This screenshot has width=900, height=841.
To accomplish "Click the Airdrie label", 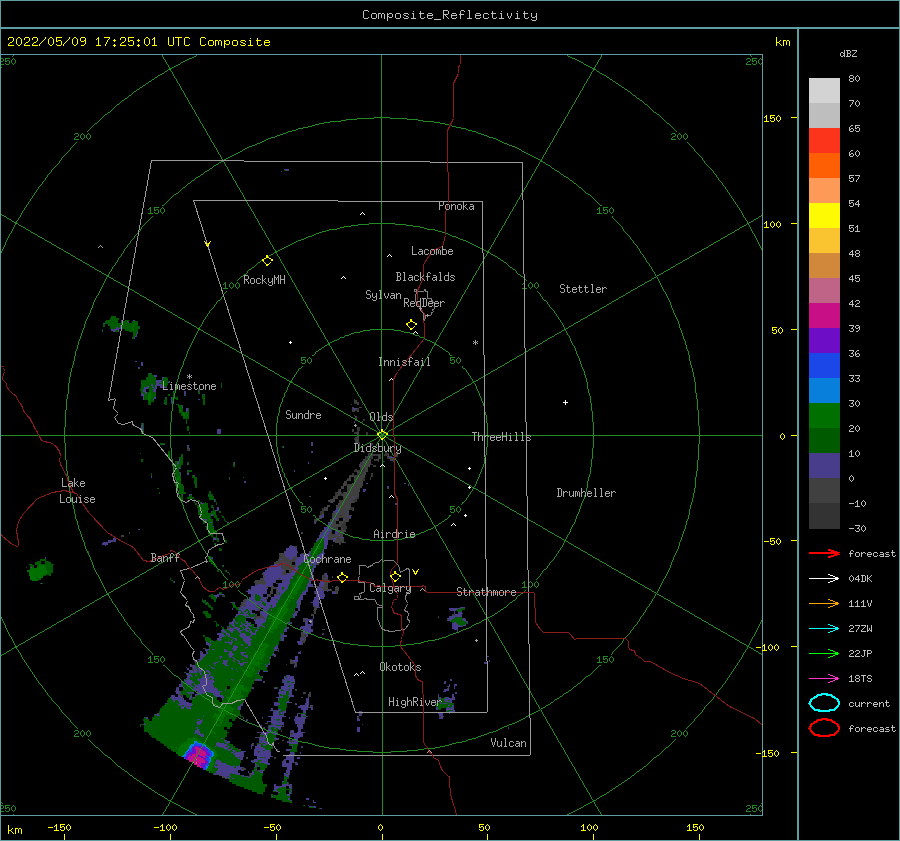I will click(x=394, y=534).
